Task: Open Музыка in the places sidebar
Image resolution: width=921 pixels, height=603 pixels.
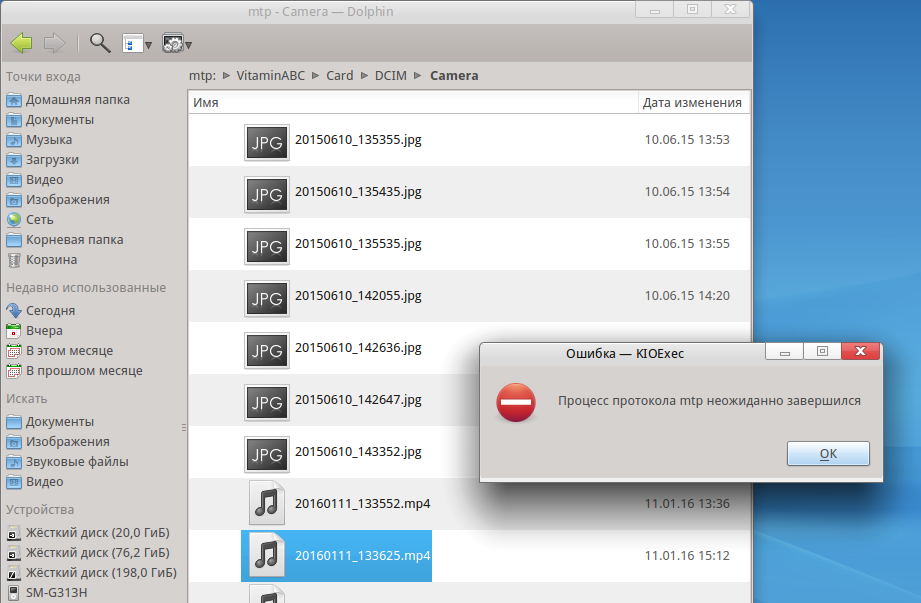Action: click(x=39, y=140)
